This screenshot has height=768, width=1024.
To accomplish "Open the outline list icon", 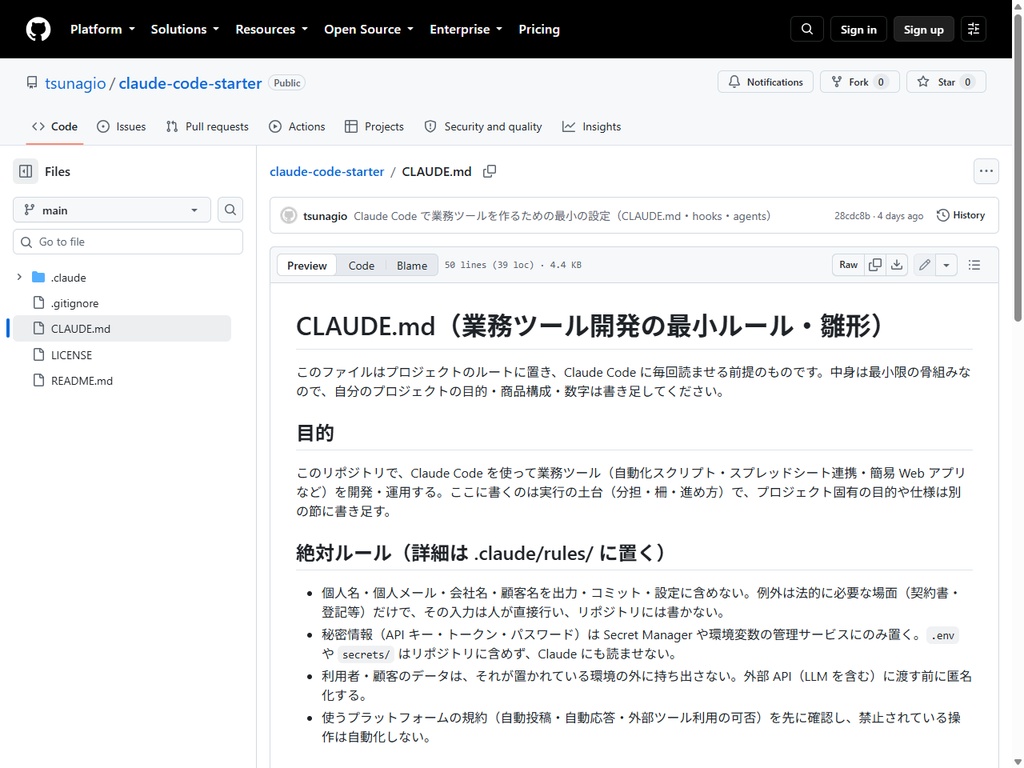I will tap(974, 264).
